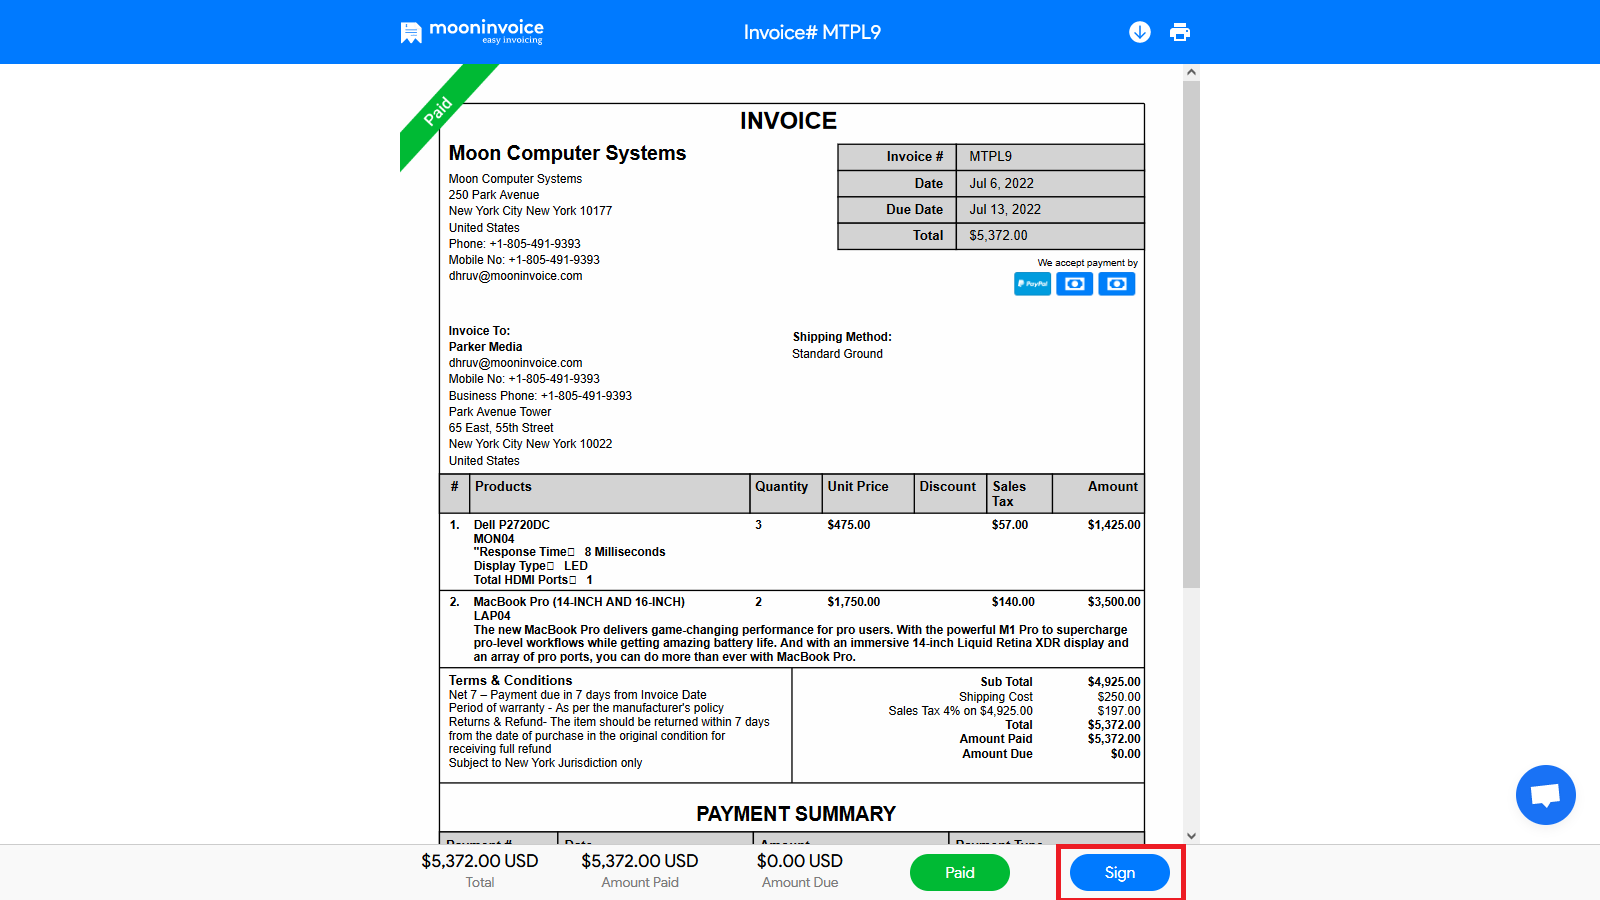Click the $140.00 sales tax value
Screen dimensions: 1600x900
pyautogui.click(x=1013, y=602)
